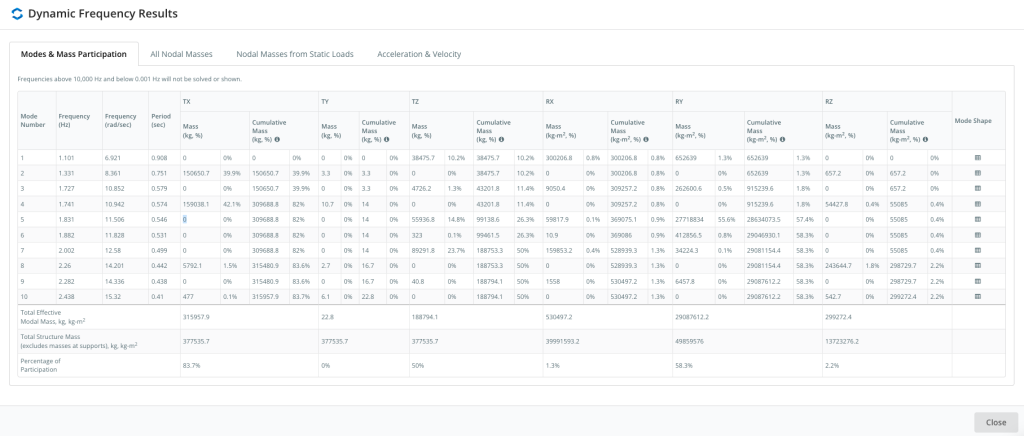1024x436 pixels.
Task: Select Modes & Mass Participation tab
Action: pos(74,54)
